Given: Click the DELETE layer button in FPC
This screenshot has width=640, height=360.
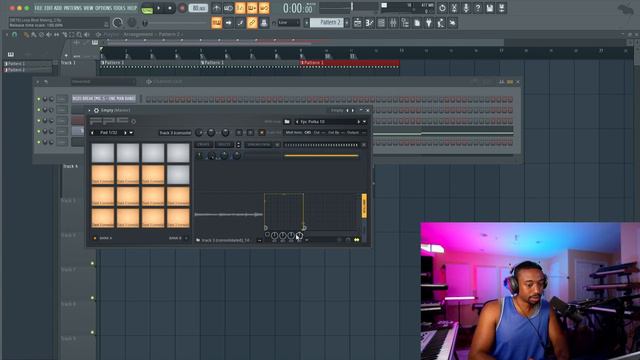Looking at the screenshot, I should 224,145.
